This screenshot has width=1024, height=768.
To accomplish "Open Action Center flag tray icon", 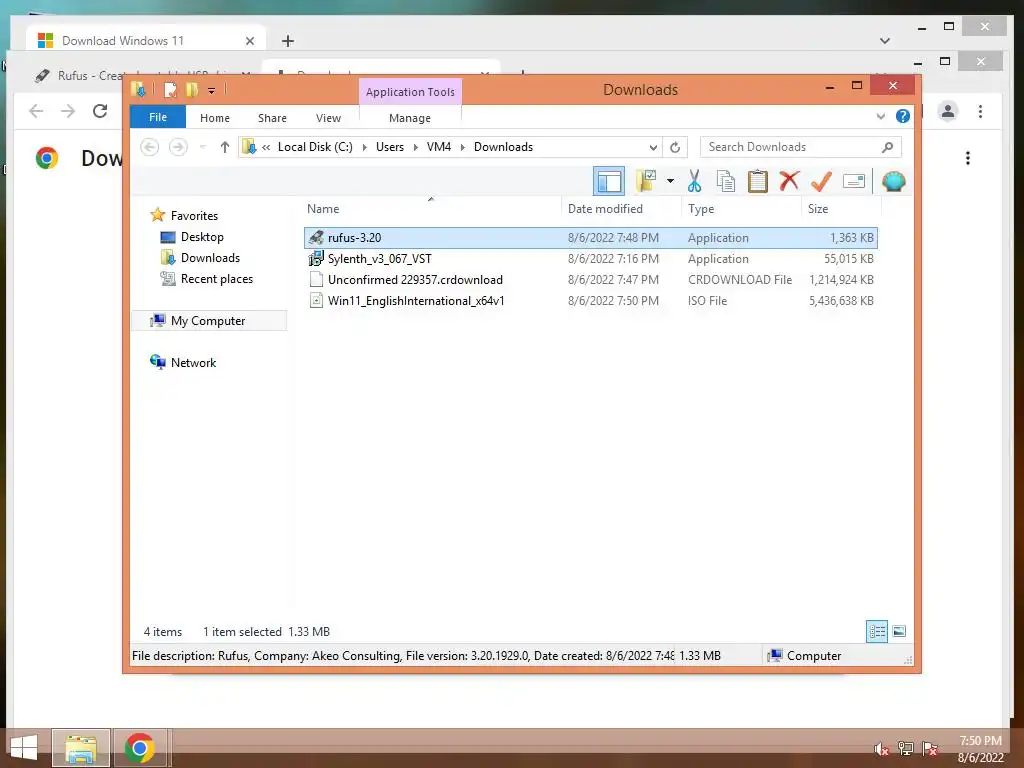I will [x=930, y=748].
